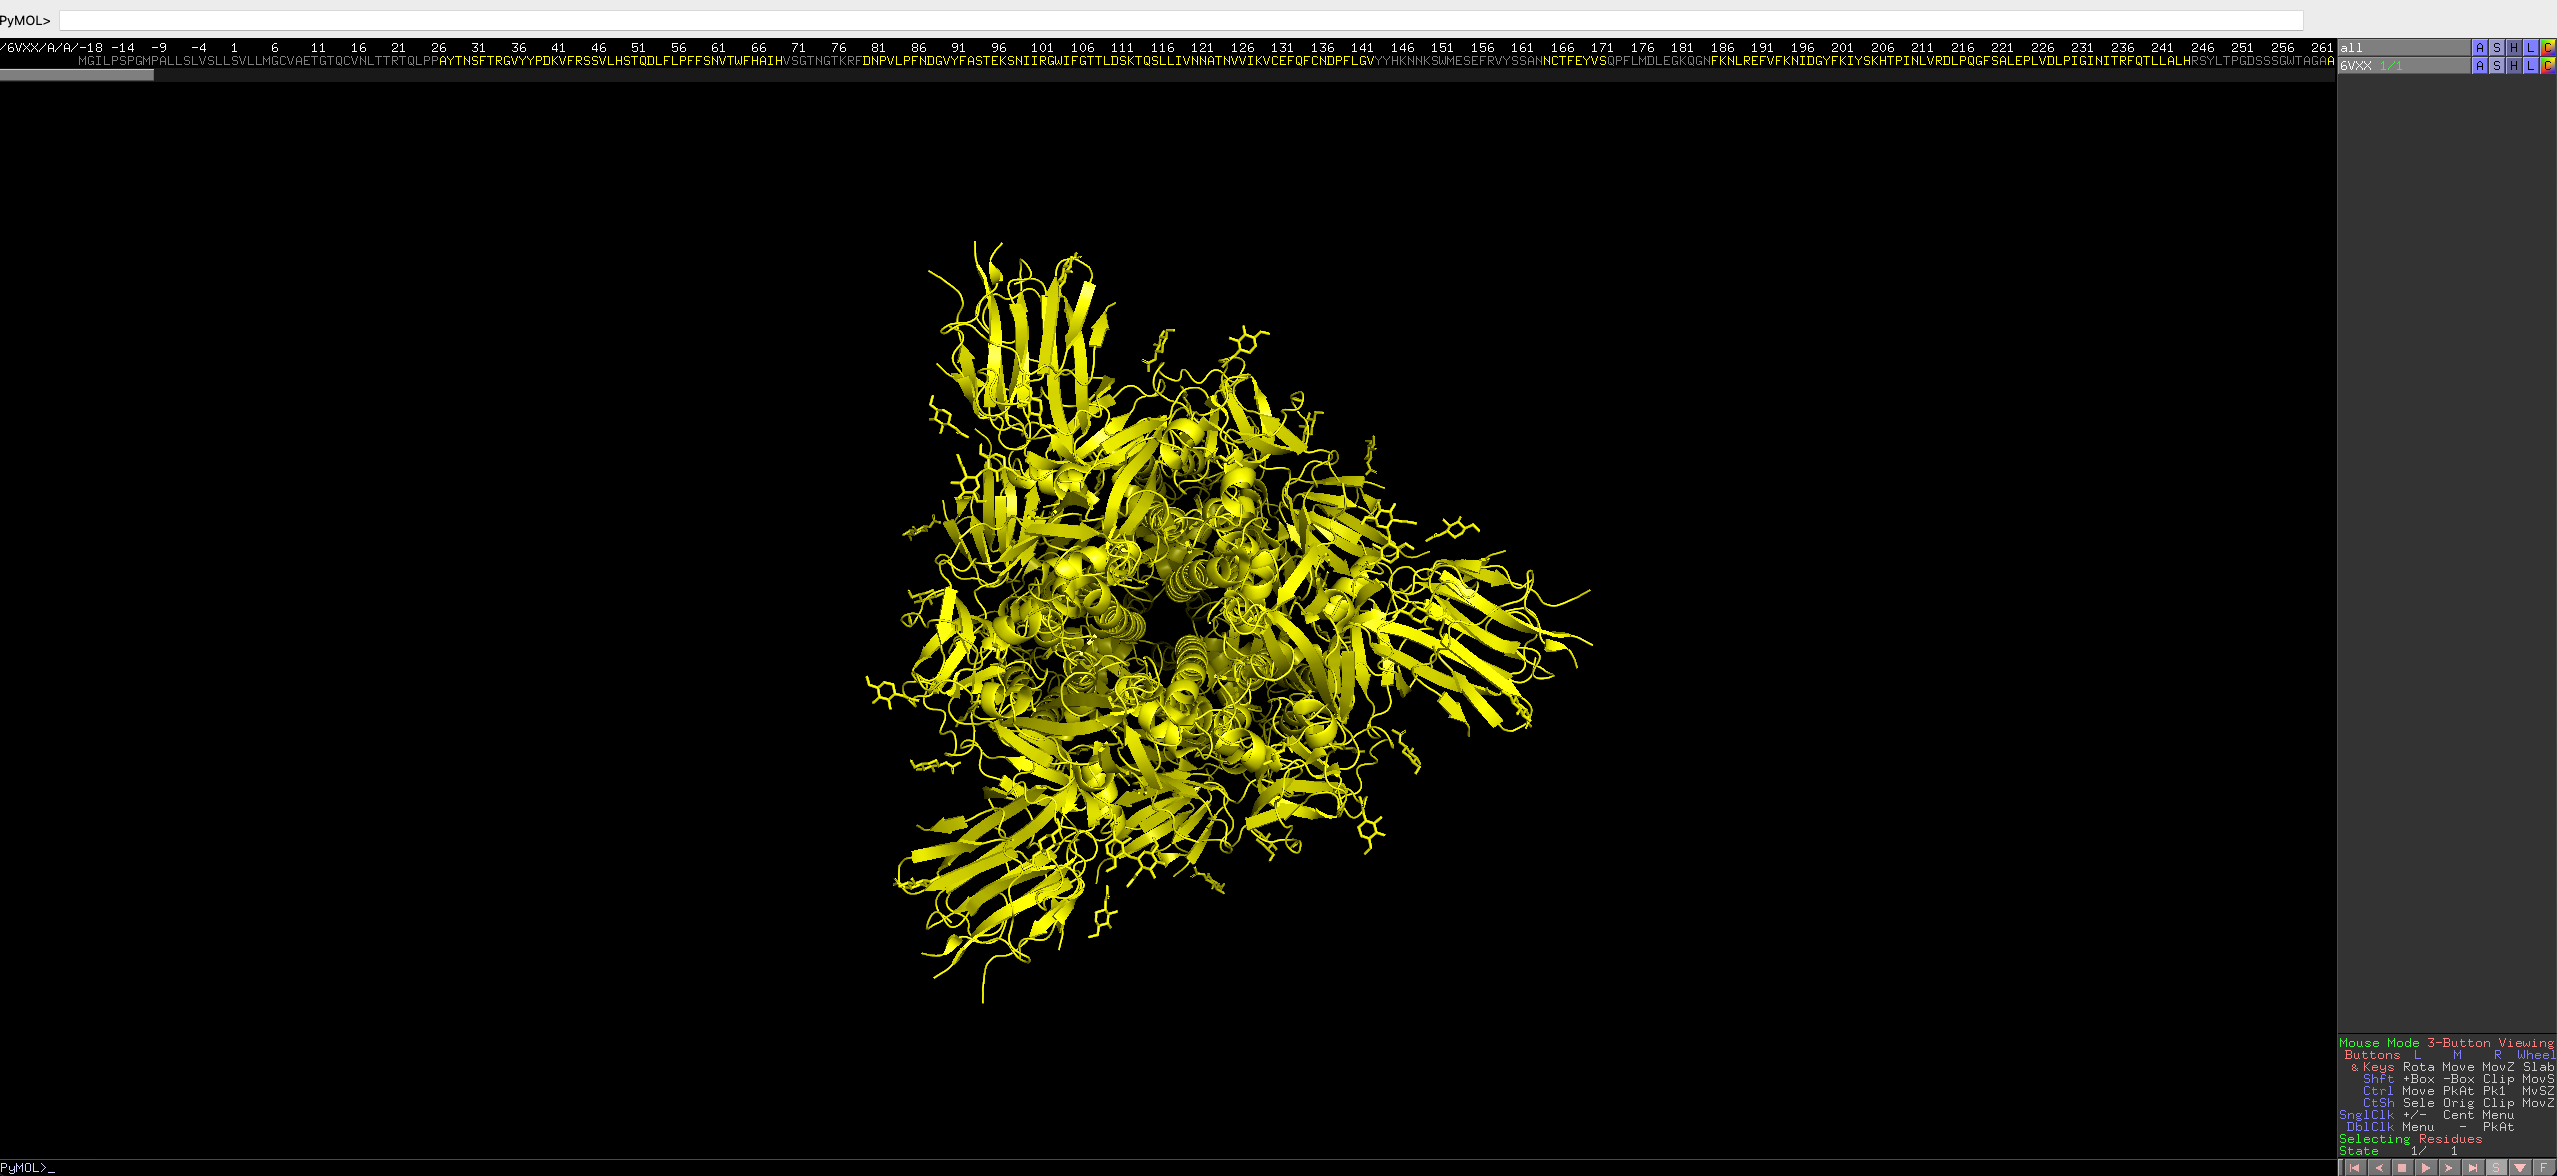Click the Play button in movie controls

point(2427,1168)
